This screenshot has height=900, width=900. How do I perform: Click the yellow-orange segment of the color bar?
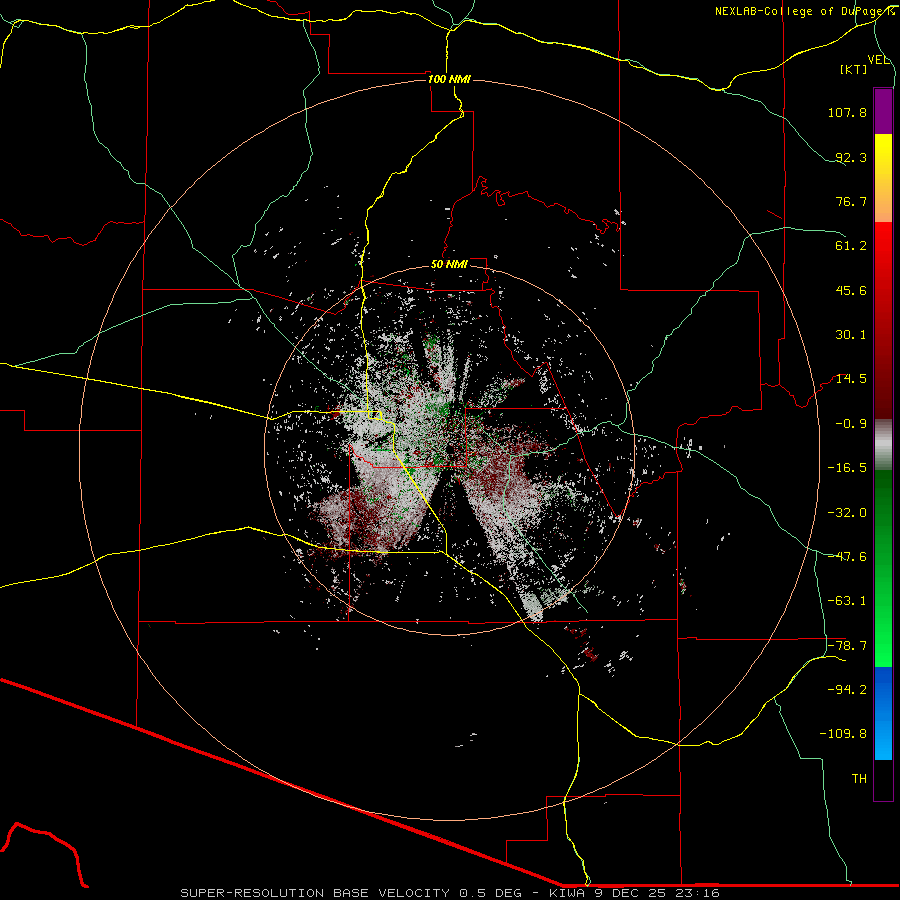(883, 178)
